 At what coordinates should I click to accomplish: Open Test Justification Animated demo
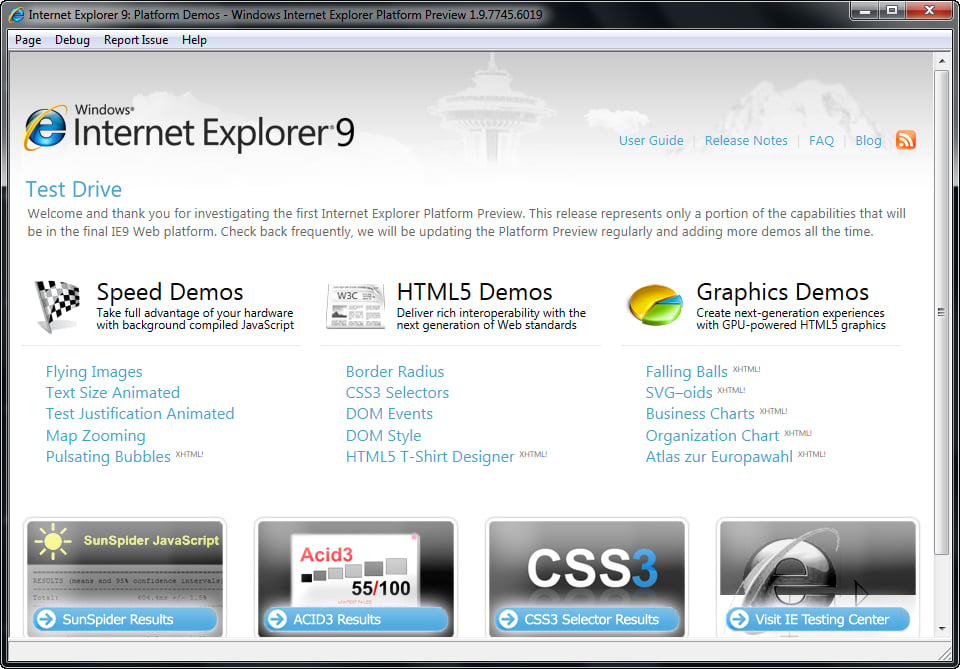140,414
